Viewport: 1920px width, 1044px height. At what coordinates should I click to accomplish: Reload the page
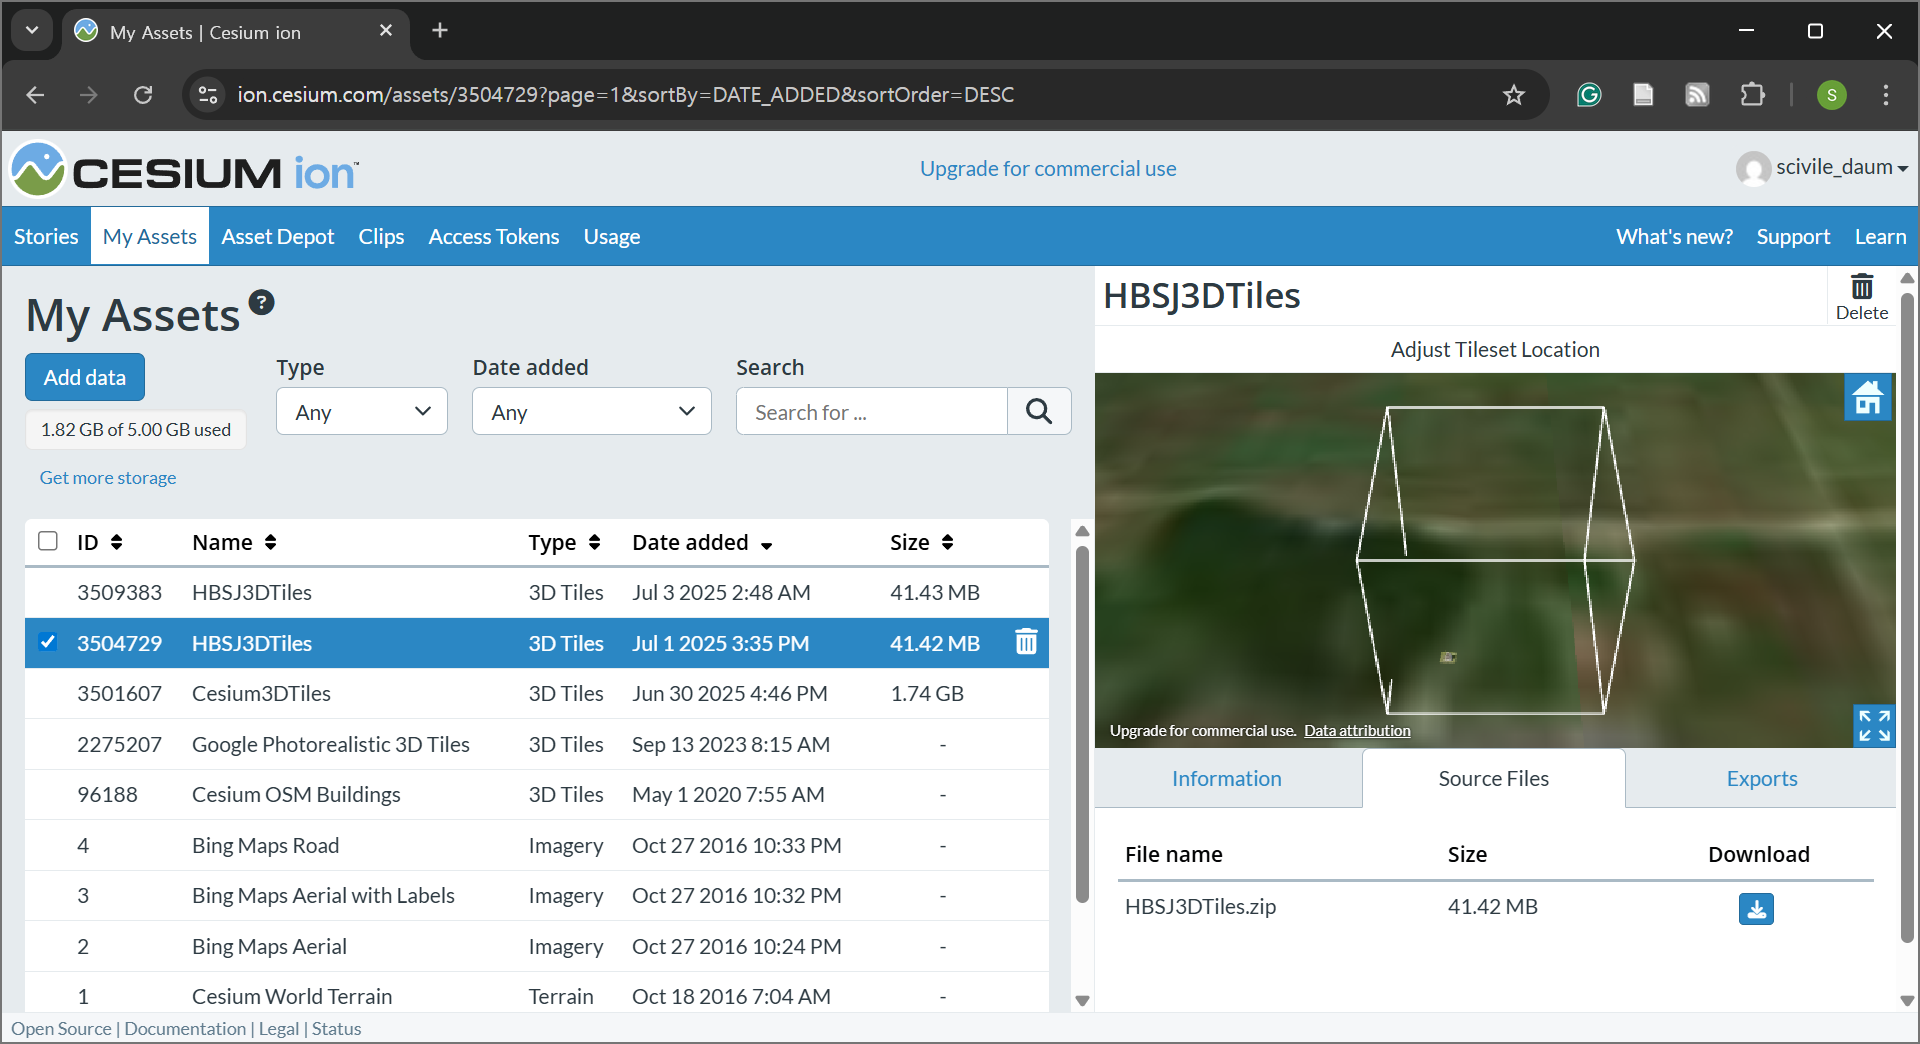coord(143,95)
